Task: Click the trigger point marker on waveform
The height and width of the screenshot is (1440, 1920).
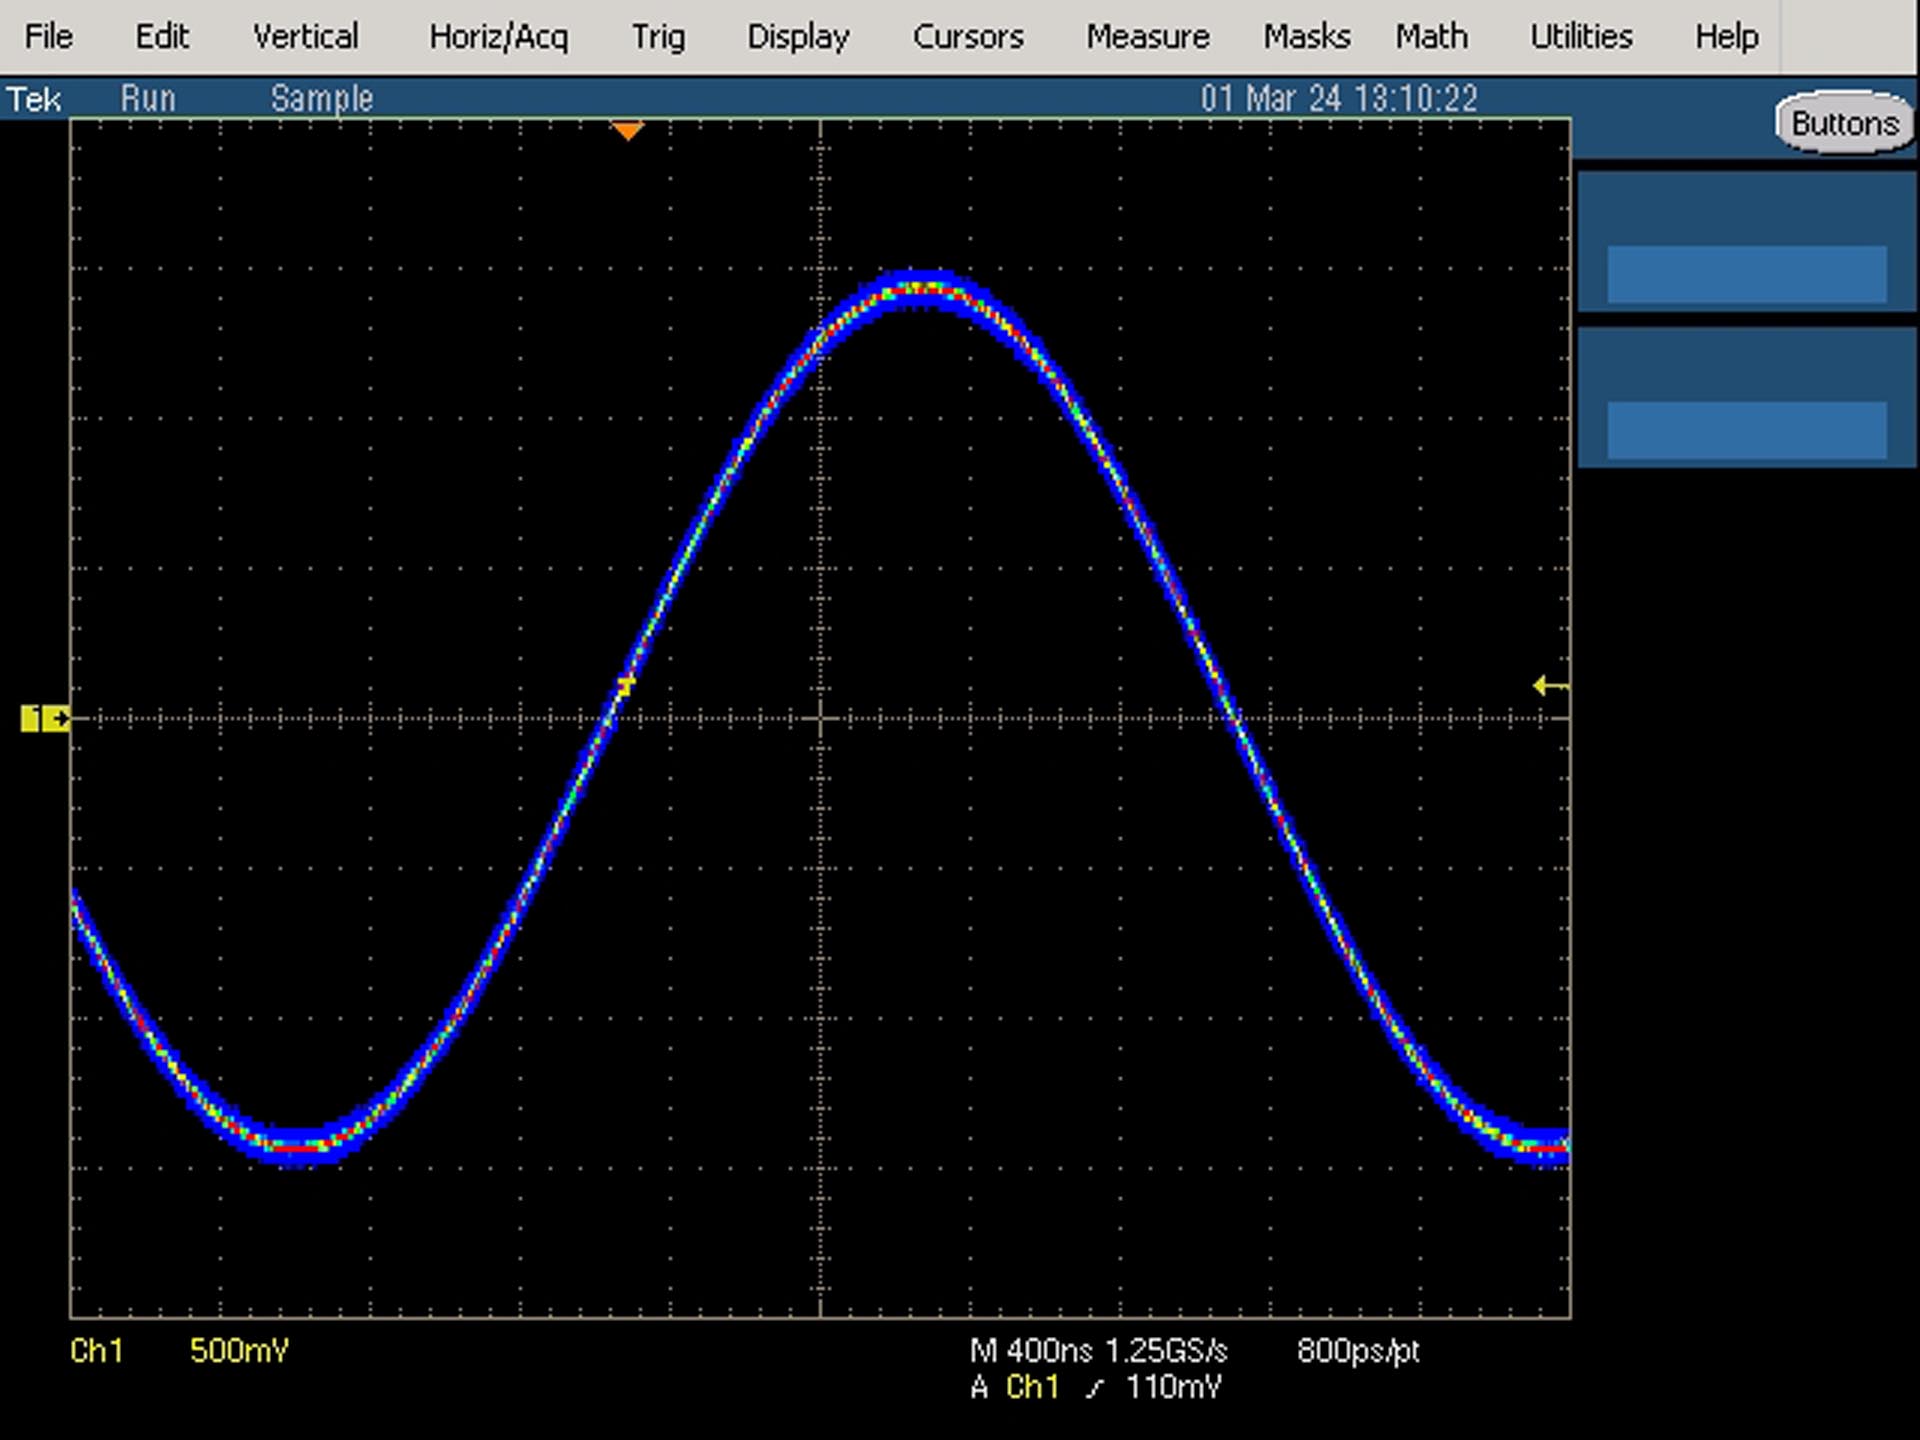Action: click(626, 686)
